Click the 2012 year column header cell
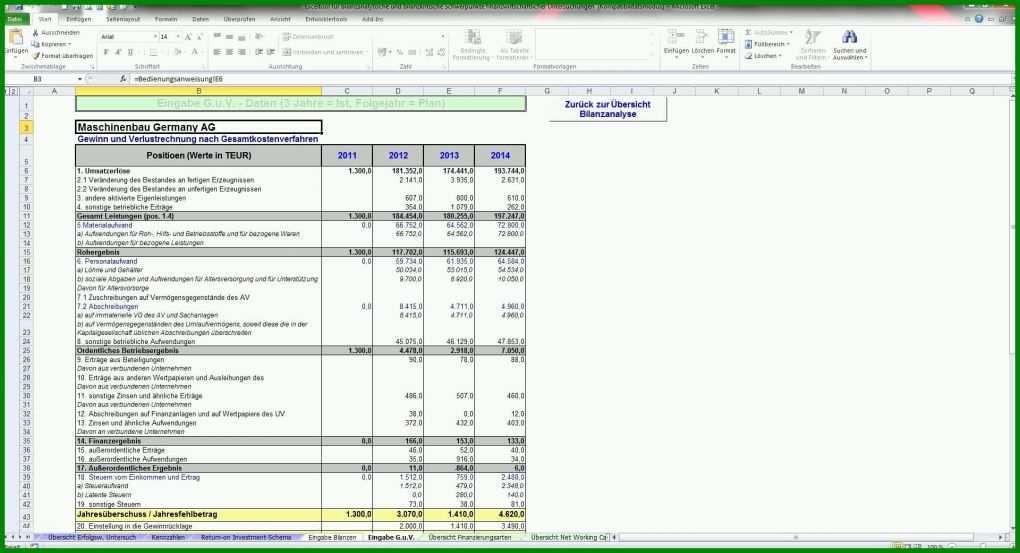This screenshot has height=553, width=1020. pos(398,155)
